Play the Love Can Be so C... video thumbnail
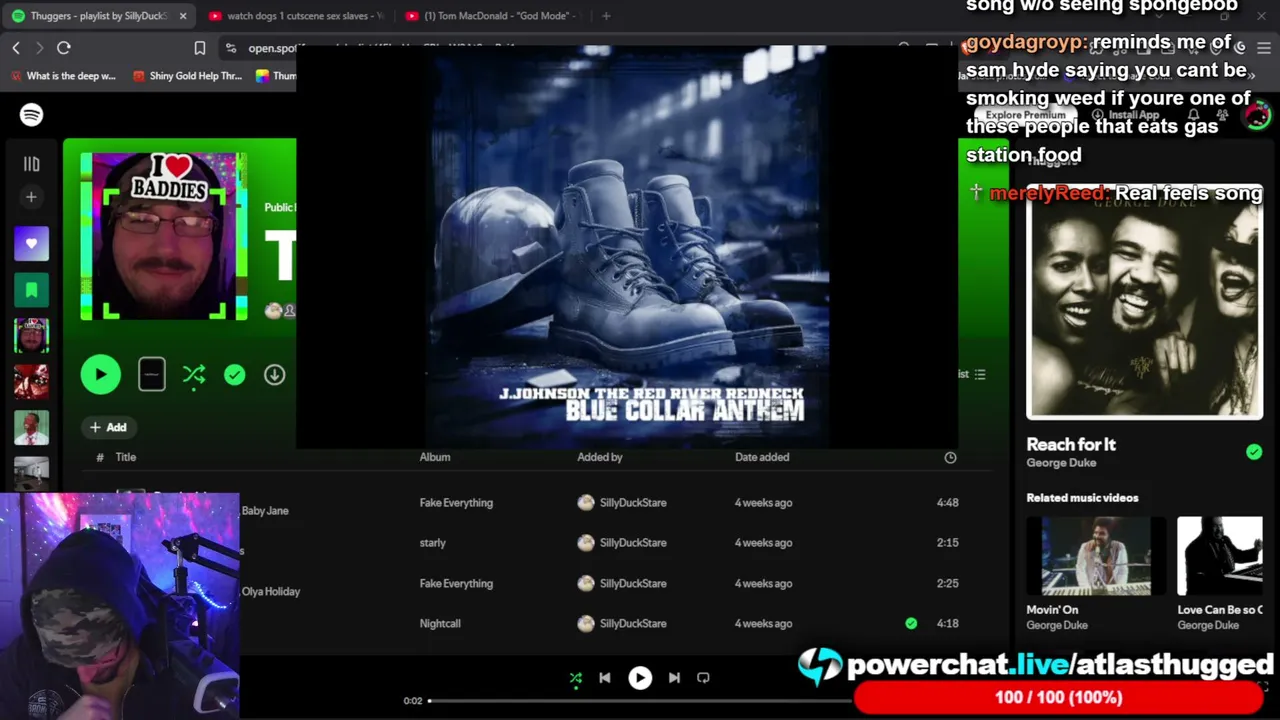The image size is (1280, 720). tap(1220, 556)
